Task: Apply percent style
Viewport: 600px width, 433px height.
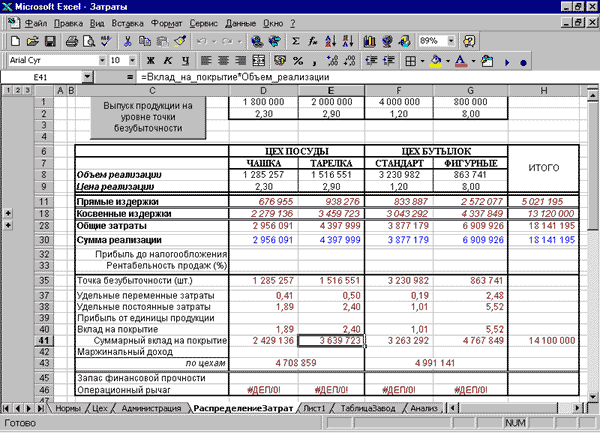Action: (298, 60)
